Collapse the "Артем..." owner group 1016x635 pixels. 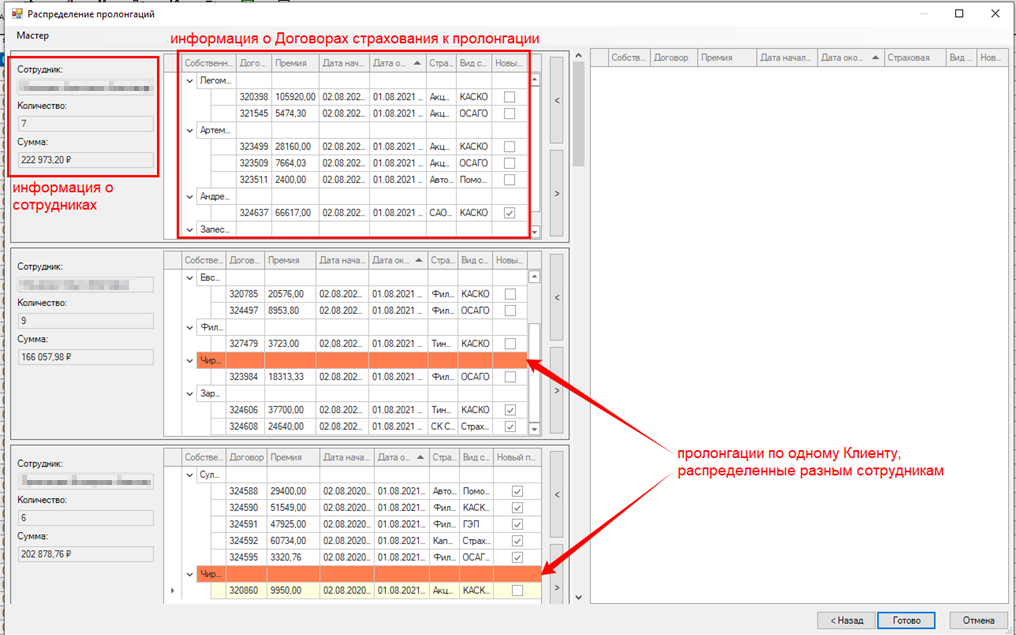coord(191,130)
